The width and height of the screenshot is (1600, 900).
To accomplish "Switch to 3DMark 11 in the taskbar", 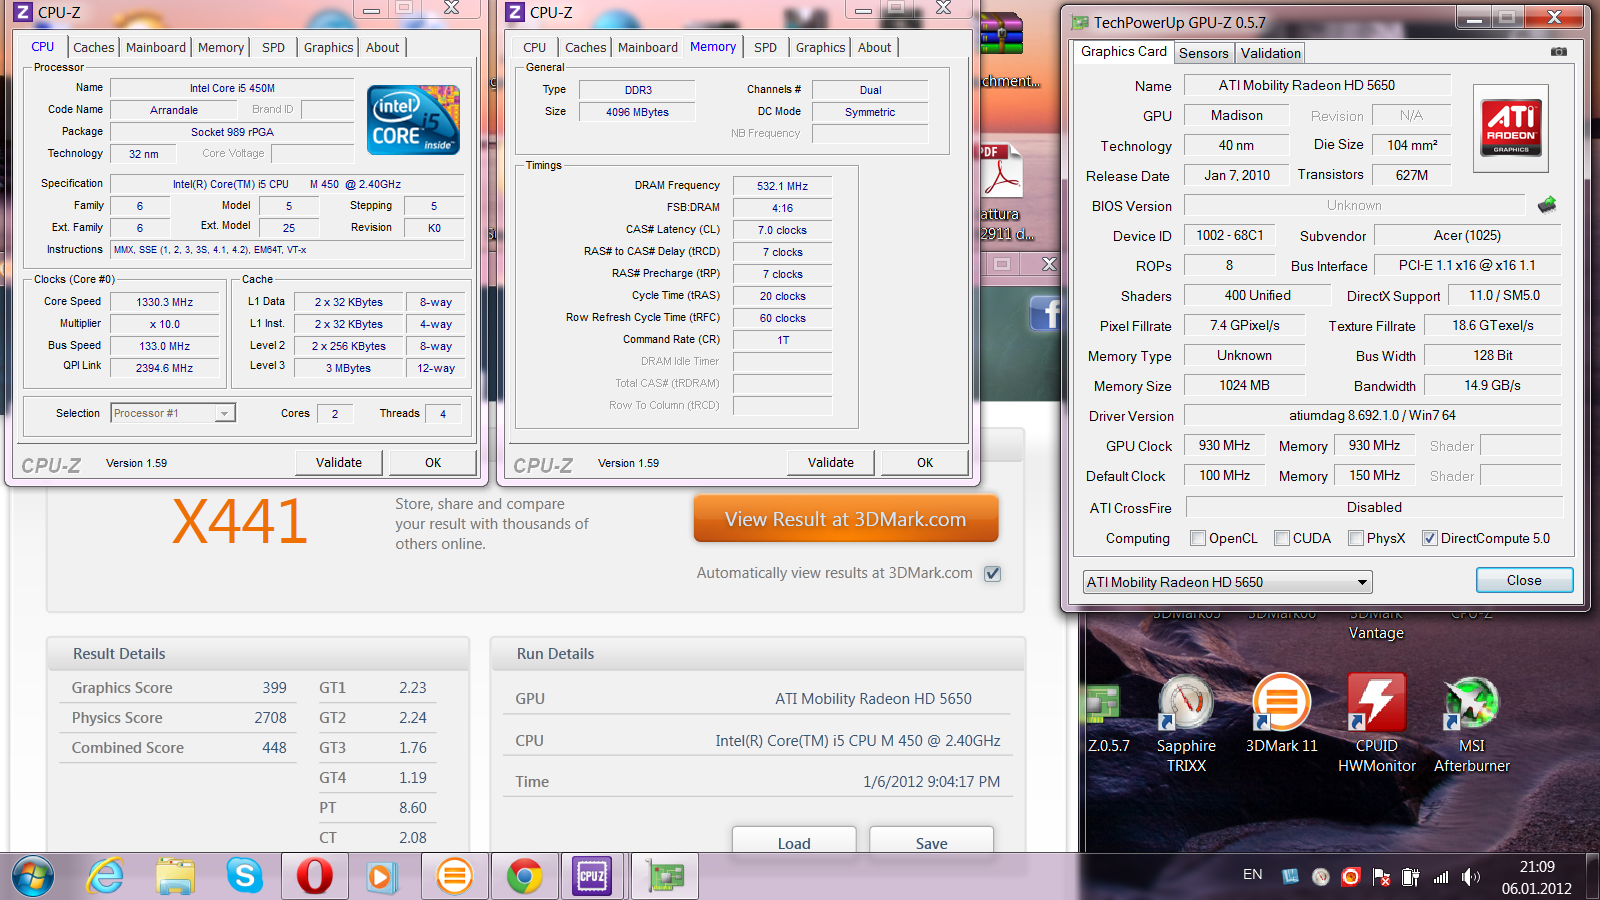I will coord(454,877).
